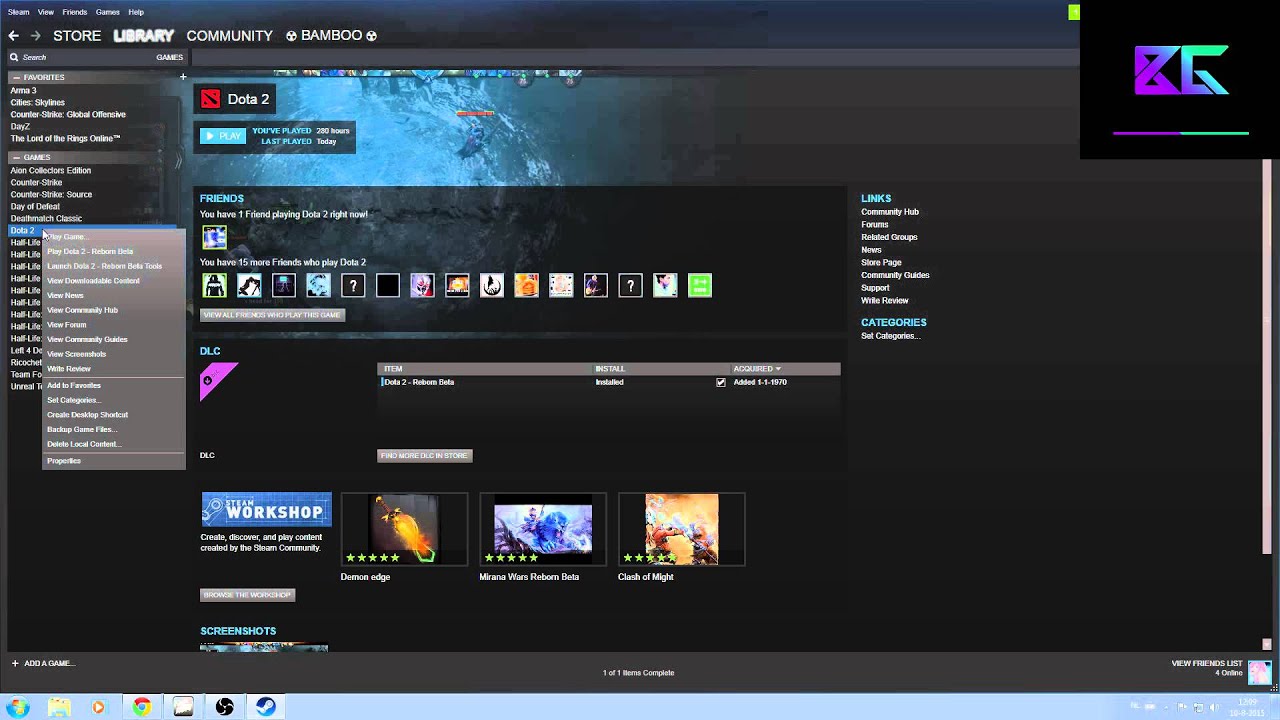Open the plain black friend avatar
1280x720 pixels.
tap(388, 286)
